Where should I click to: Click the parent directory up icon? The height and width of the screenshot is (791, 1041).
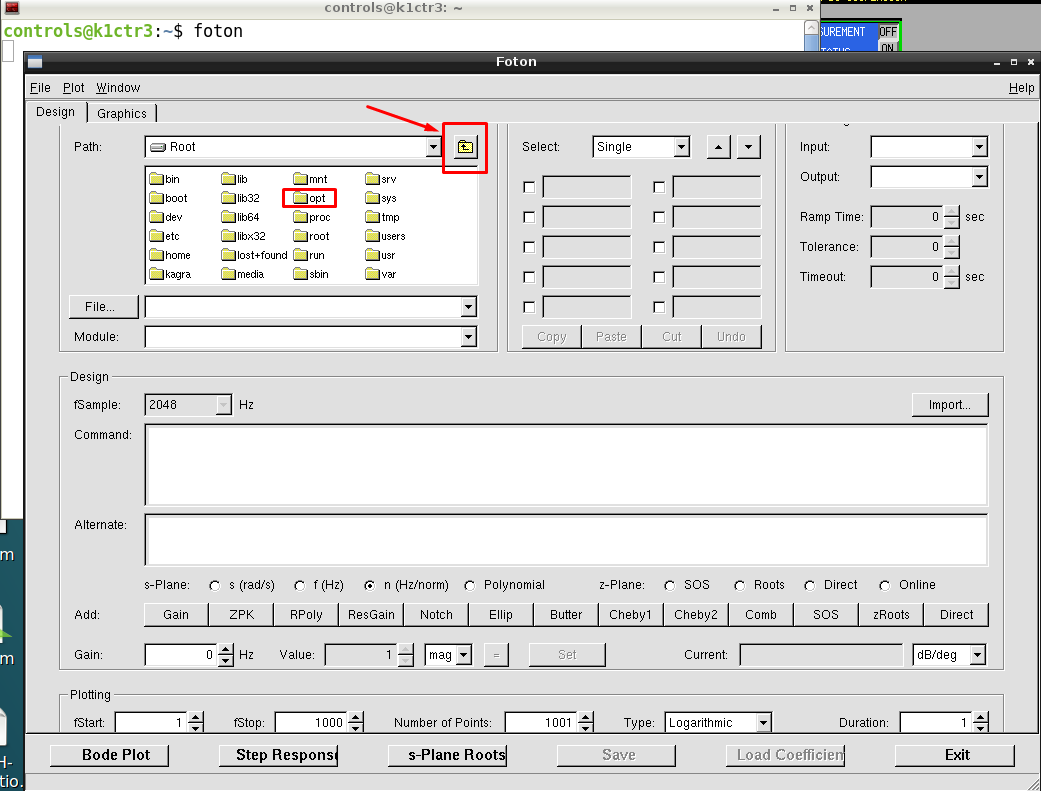465,147
